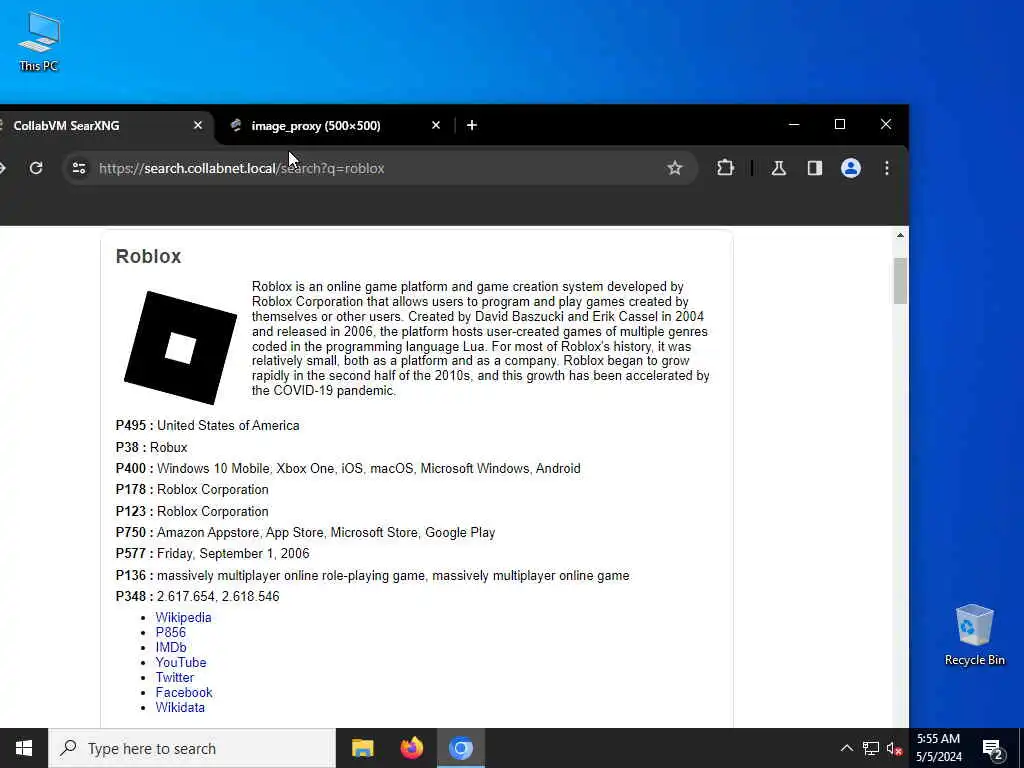The width and height of the screenshot is (1024, 768).
Task: Open network status tray icon
Action: 871,748
